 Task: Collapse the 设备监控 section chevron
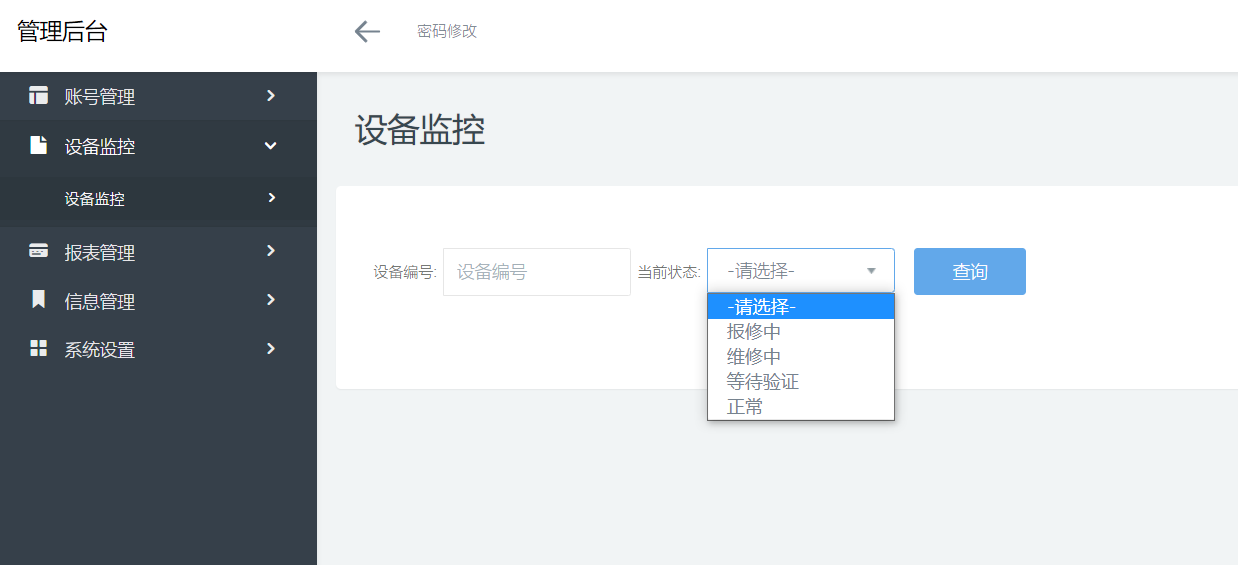coord(270,146)
